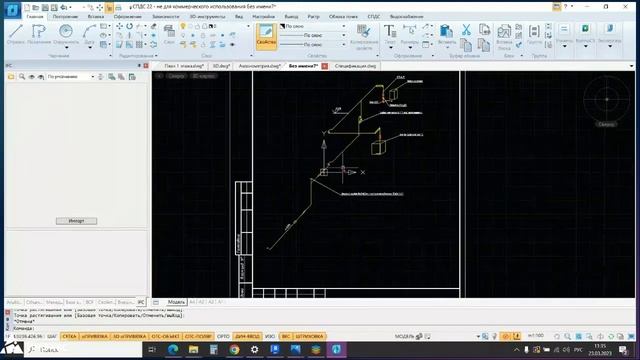This screenshot has width=640, height=360.
Task: Click the move tool in editing group
Action: click(x=119, y=26)
